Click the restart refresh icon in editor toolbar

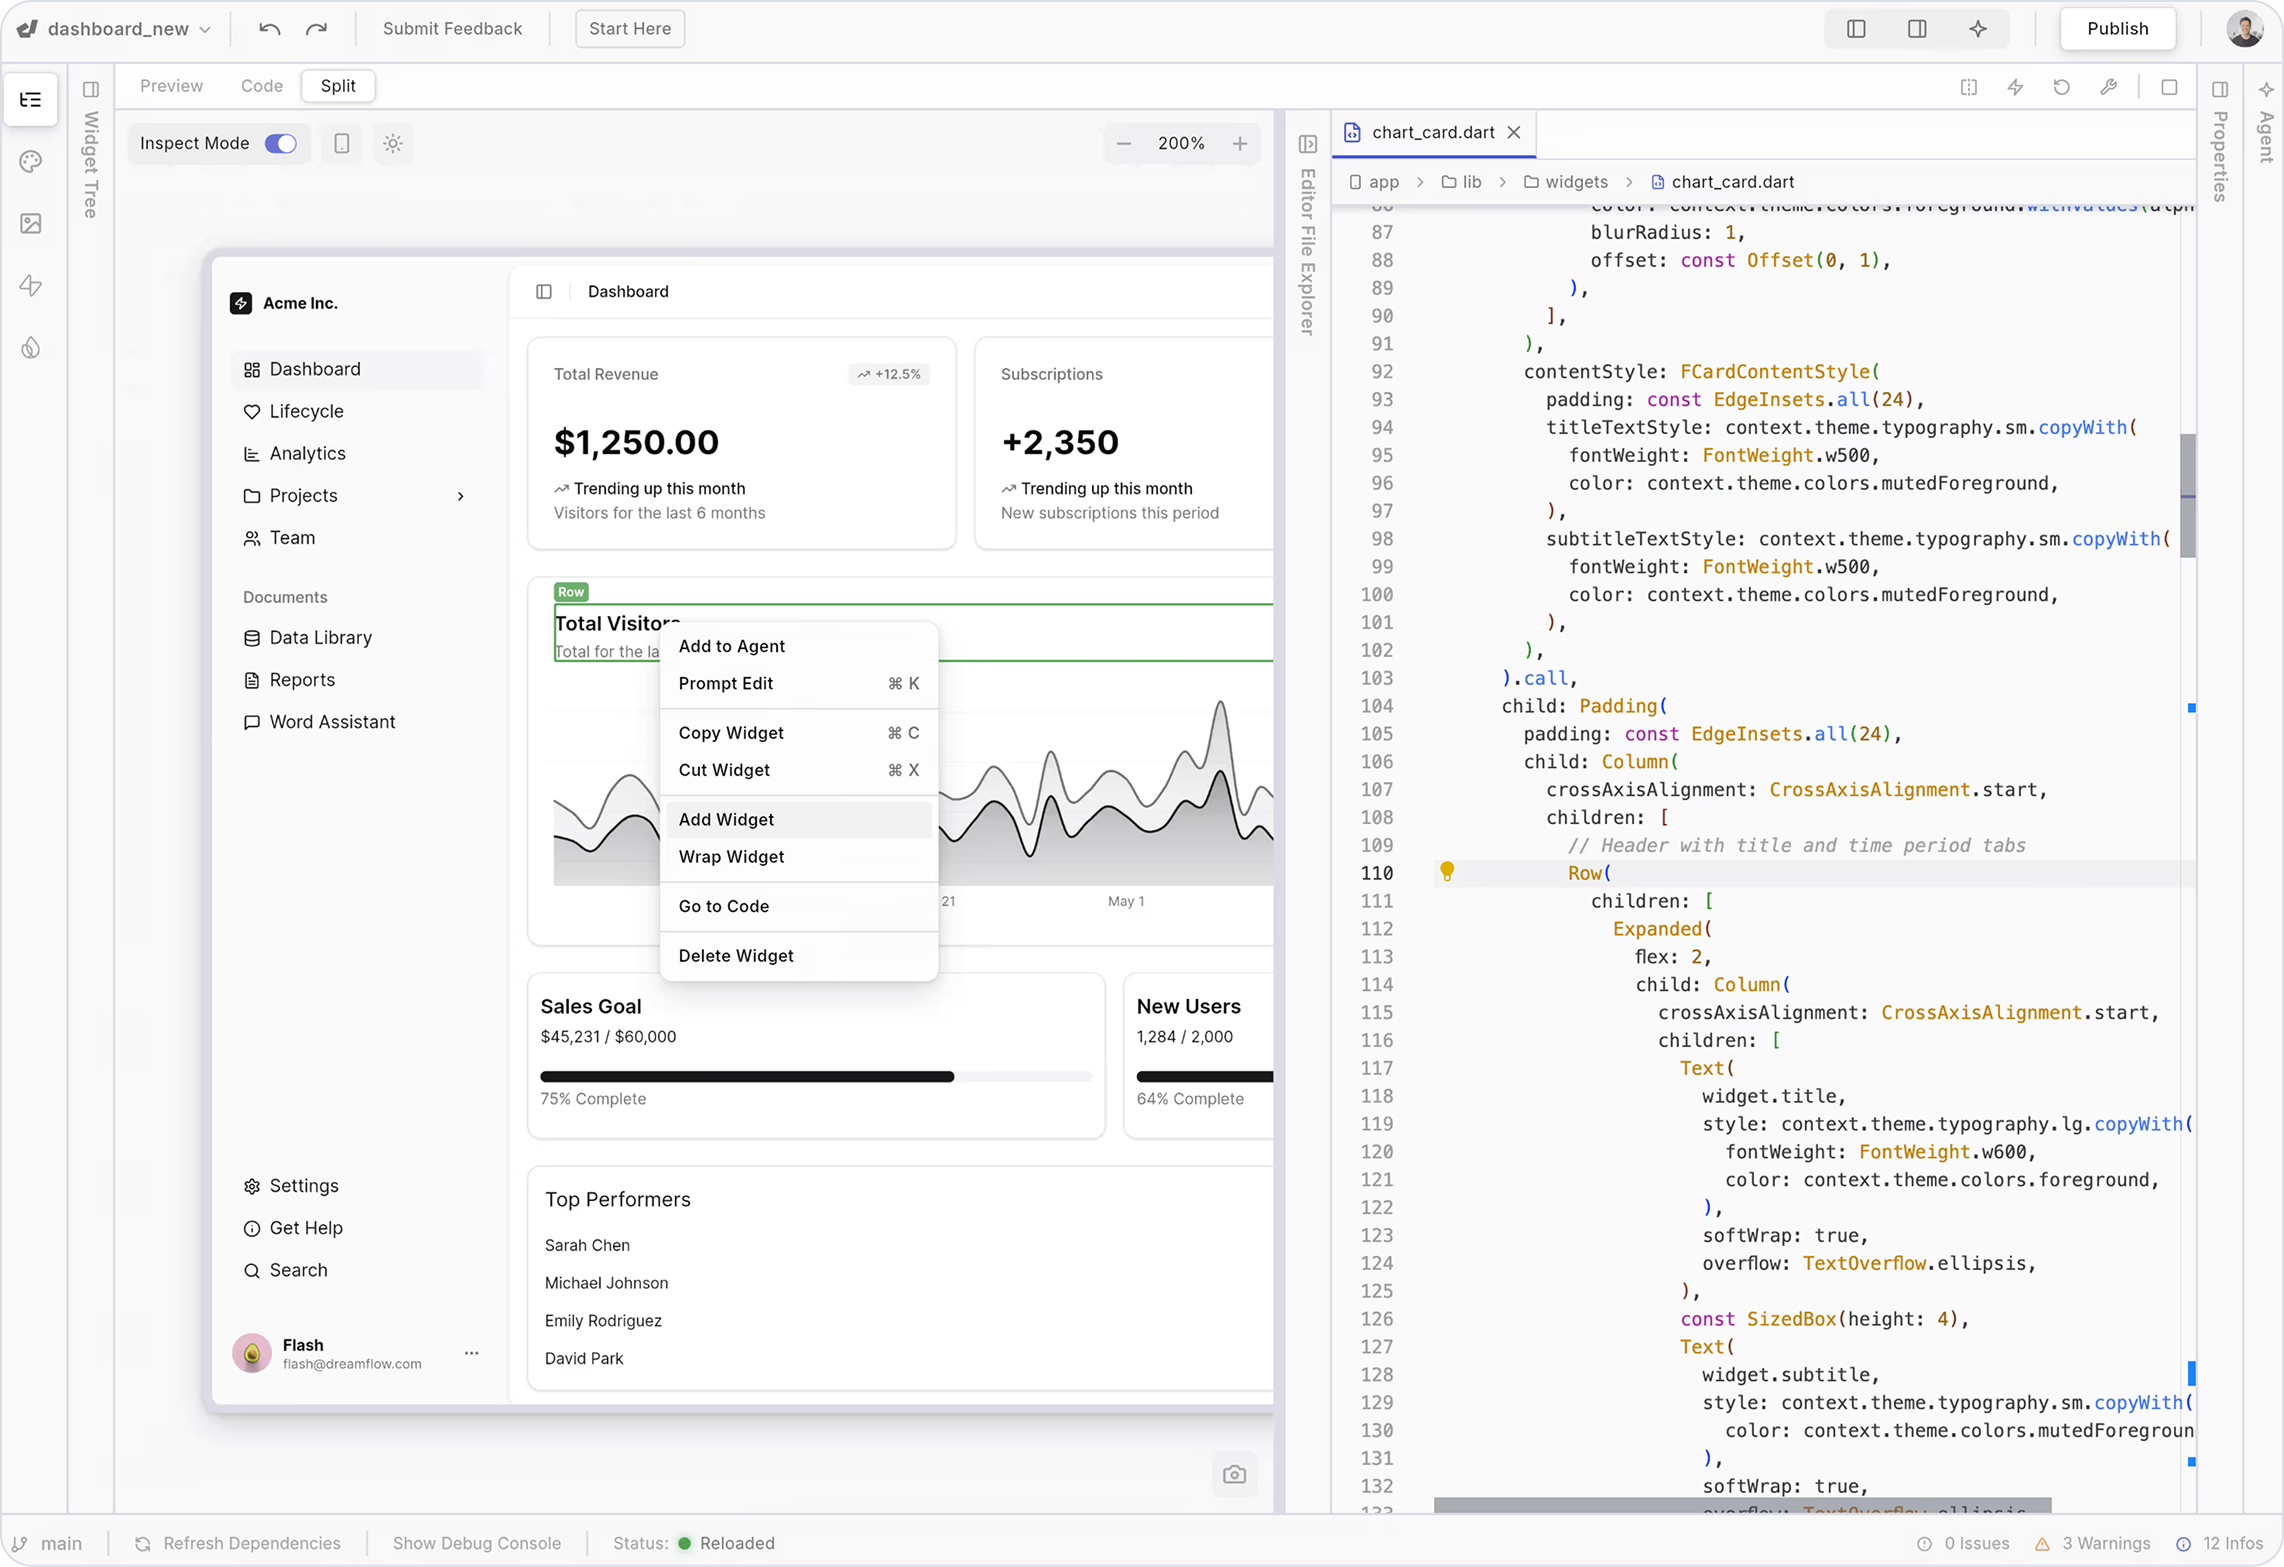pyautogui.click(x=2061, y=87)
